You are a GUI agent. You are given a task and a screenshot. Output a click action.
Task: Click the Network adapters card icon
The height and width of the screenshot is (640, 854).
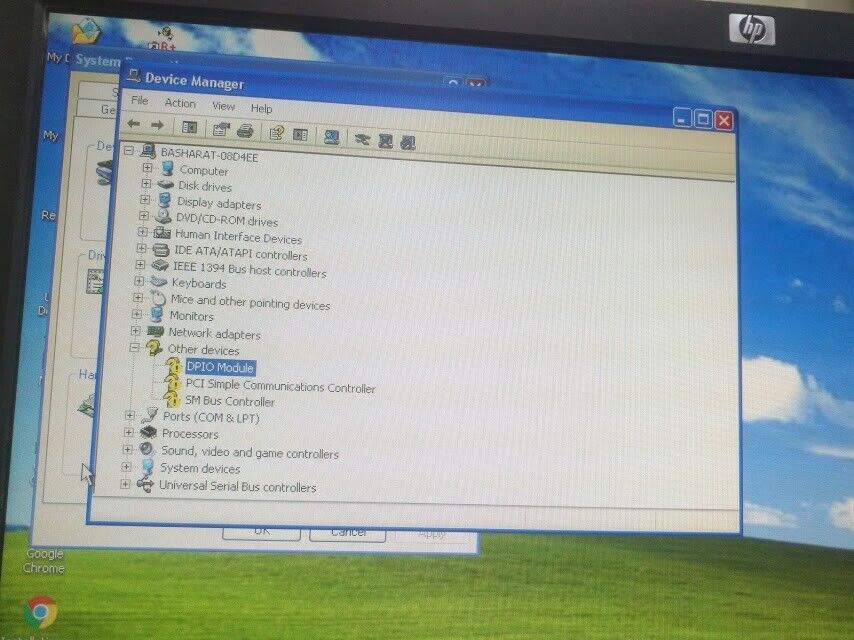[x=156, y=331]
